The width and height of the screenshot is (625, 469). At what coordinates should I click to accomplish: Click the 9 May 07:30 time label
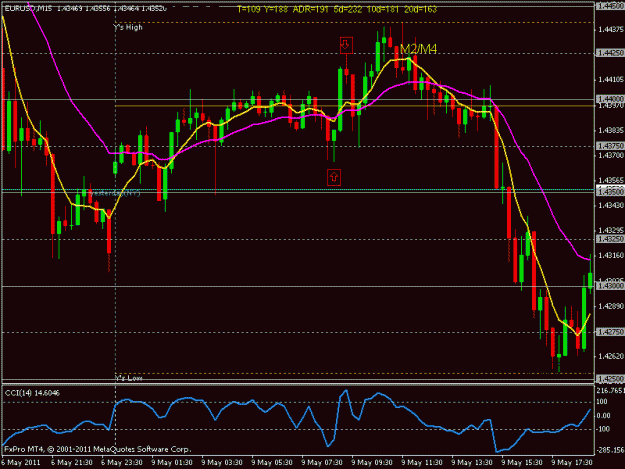tap(322, 463)
